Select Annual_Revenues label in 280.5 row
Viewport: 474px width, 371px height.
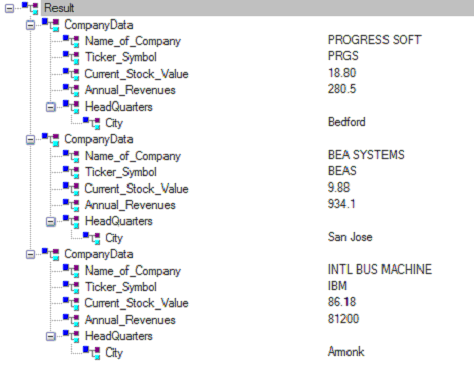pos(130,90)
